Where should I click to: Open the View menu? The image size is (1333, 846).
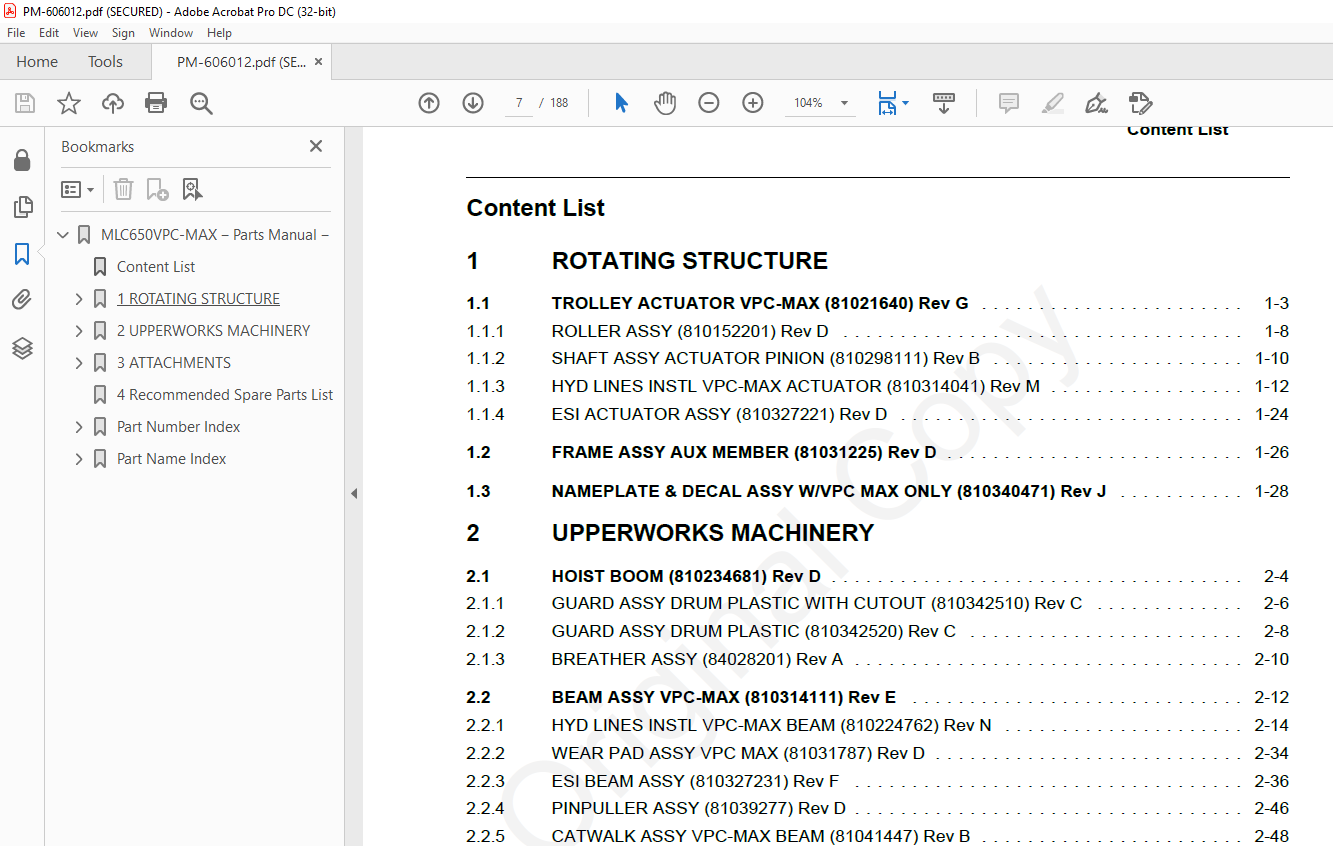tap(86, 33)
